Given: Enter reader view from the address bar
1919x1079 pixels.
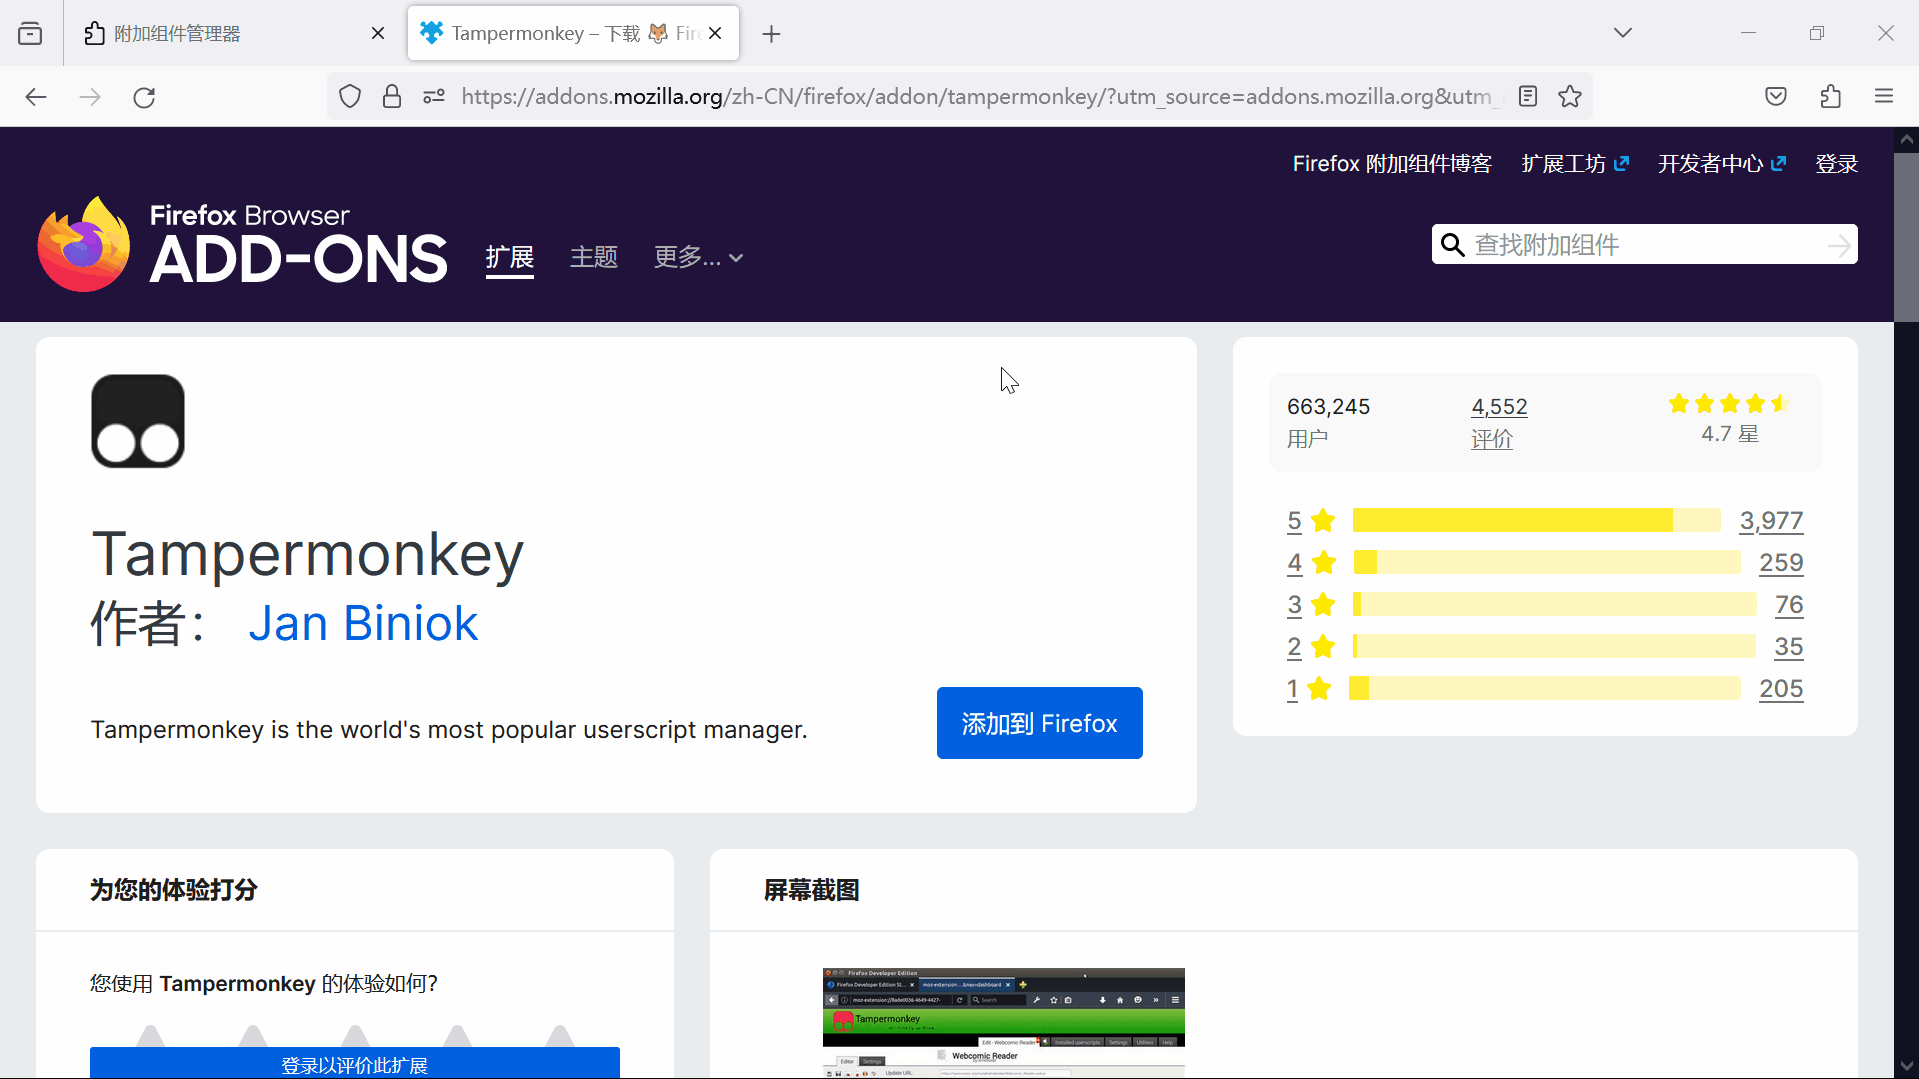Looking at the screenshot, I should coord(1527,96).
